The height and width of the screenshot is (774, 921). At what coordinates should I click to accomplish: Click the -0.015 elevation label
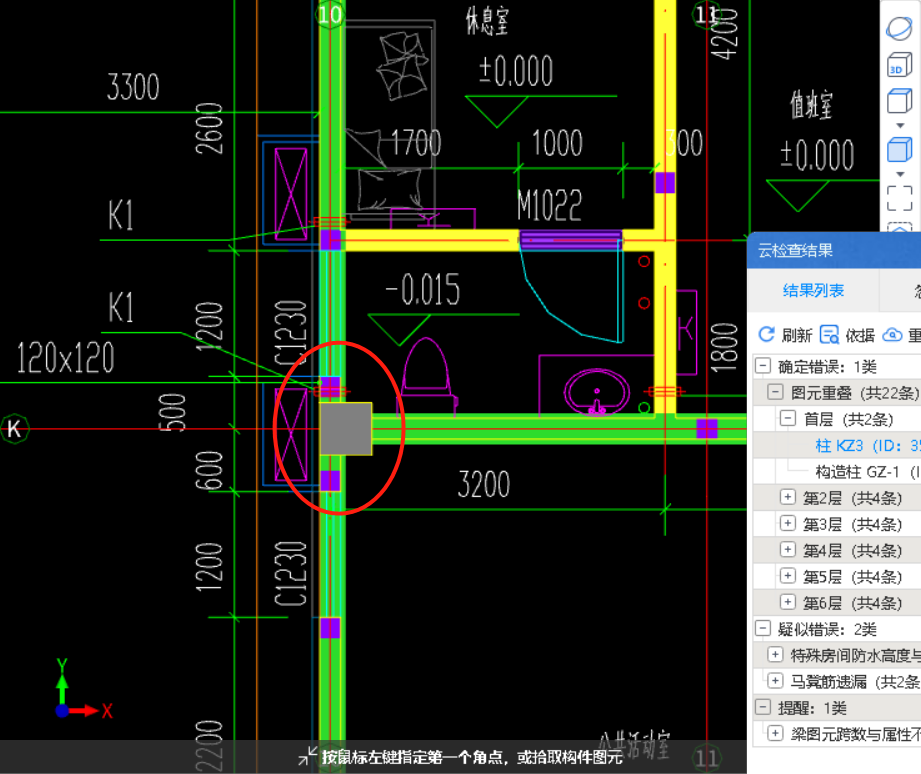(422, 290)
